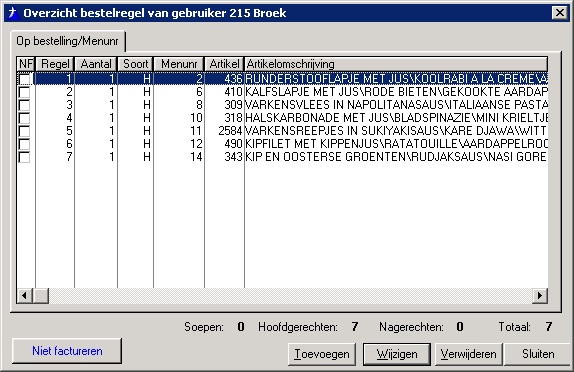This screenshot has height=372, width=574.
Task: Select row VARKENSREEPJES IN SUKIYAKISAUS
Action: tap(282, 131)
